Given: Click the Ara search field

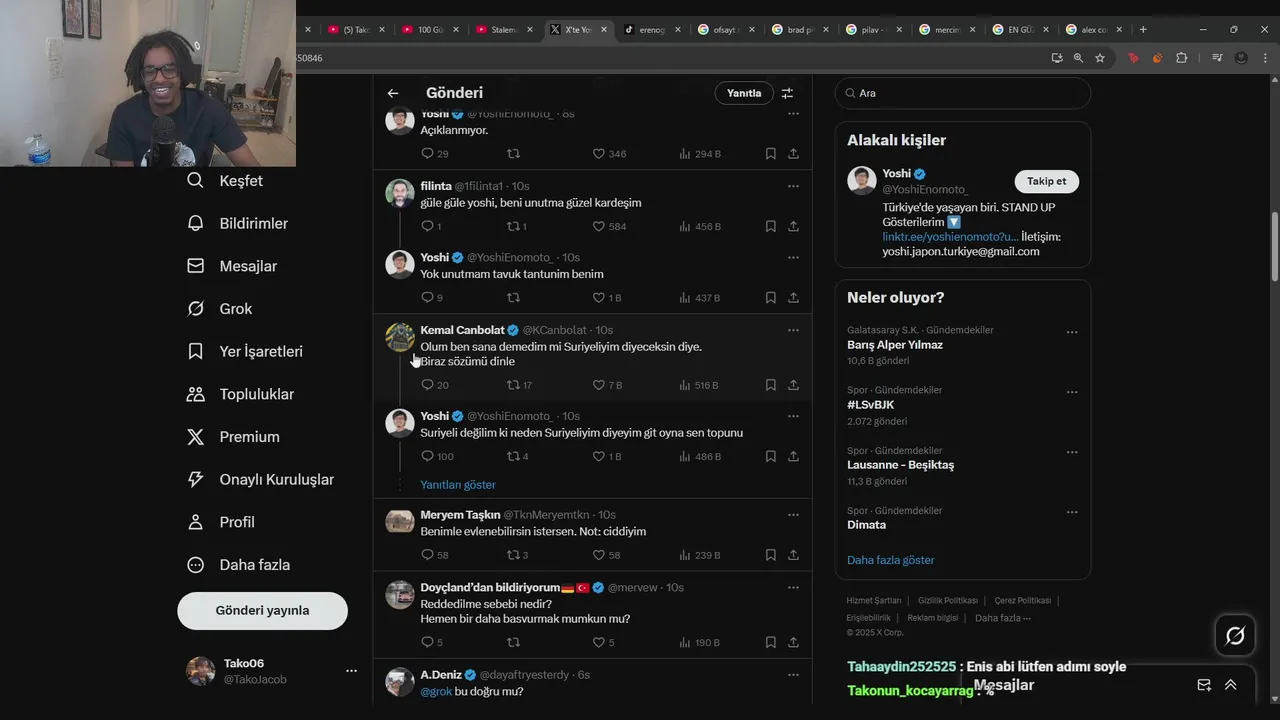Looking at the screenshot, I should [963, 93].
